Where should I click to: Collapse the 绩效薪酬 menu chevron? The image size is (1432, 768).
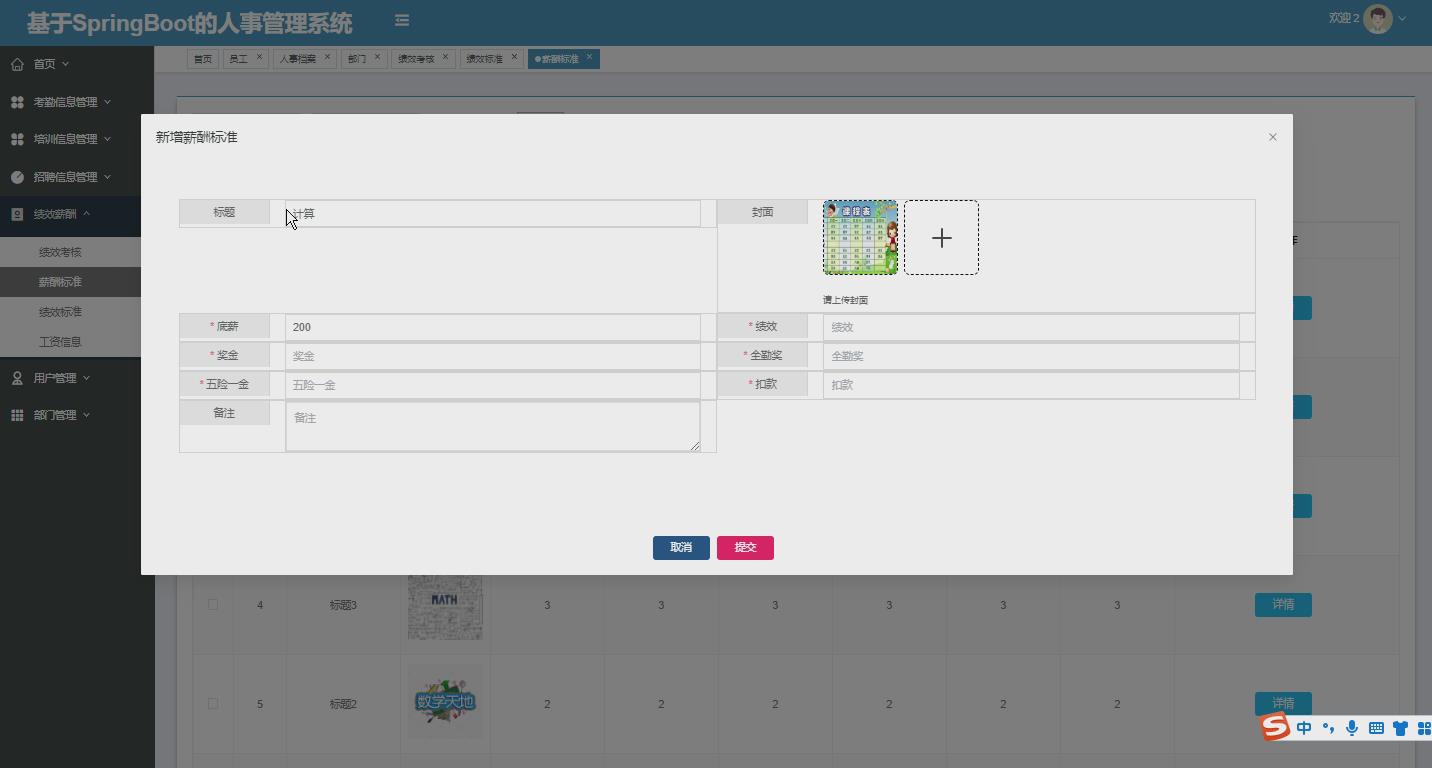coord(86,214)
